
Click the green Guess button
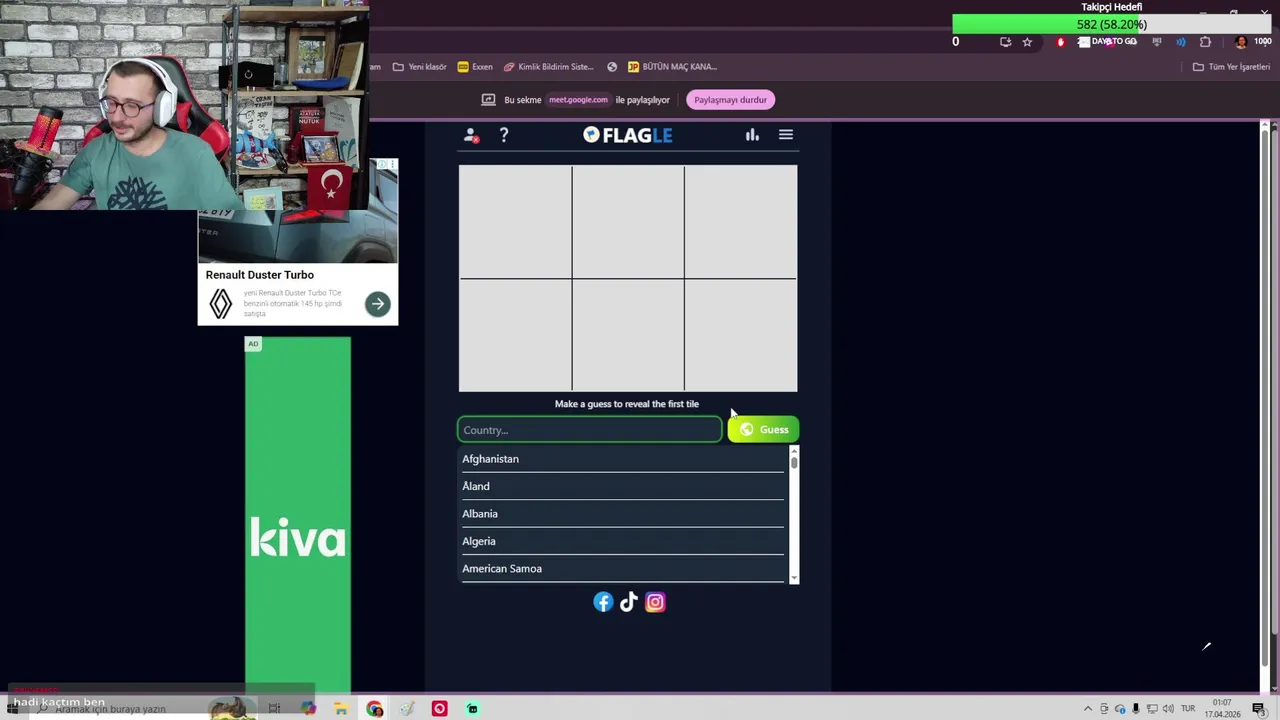(763, 430)
